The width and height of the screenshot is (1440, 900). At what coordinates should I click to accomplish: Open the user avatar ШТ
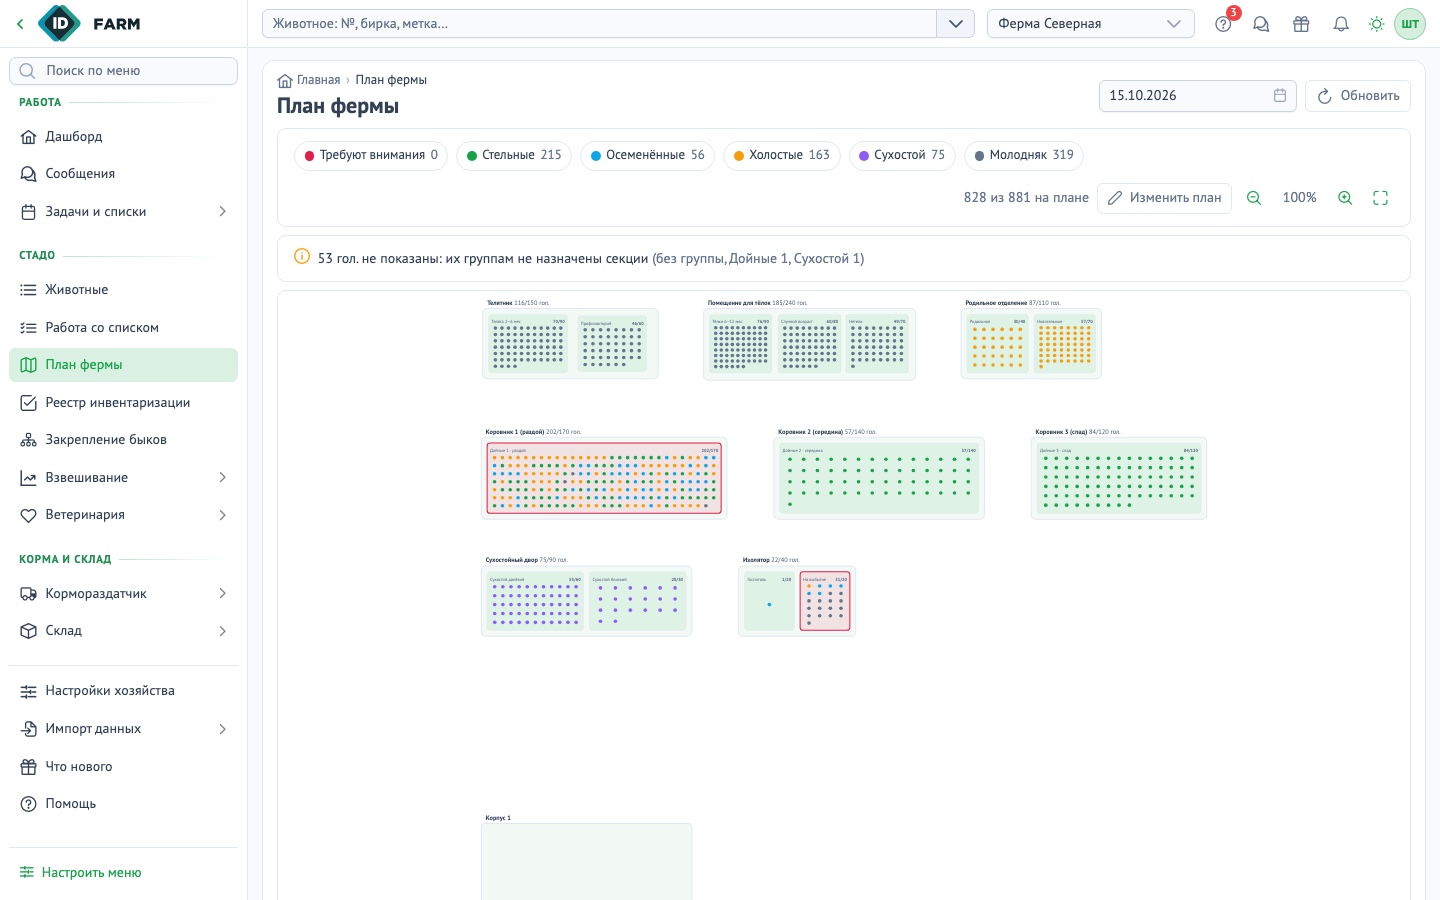point(1410,24)
